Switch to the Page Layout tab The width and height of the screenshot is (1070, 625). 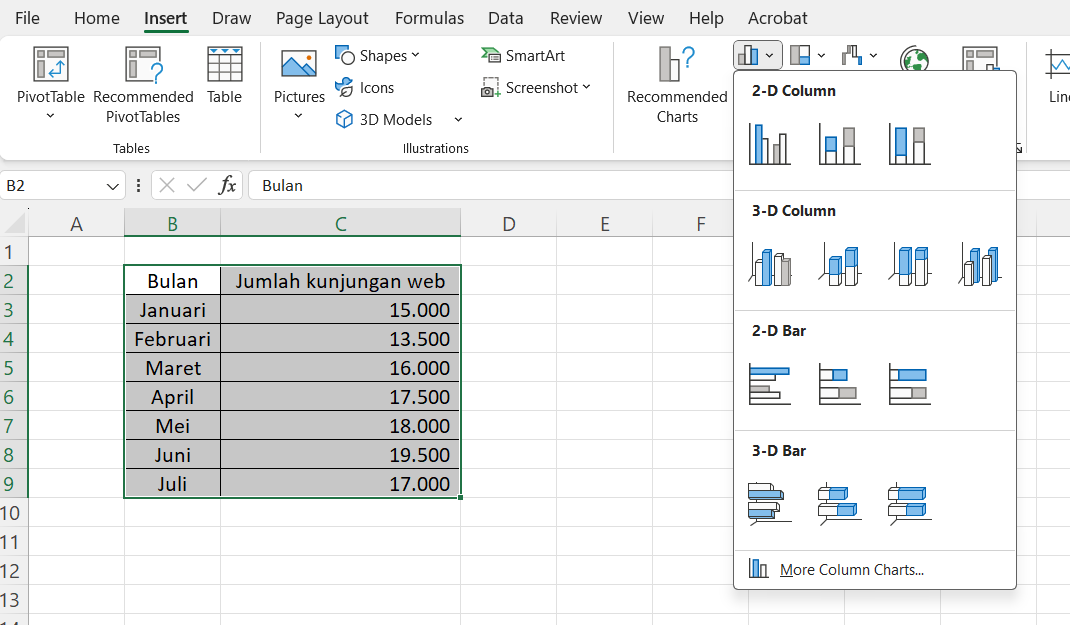coord(322,18)
